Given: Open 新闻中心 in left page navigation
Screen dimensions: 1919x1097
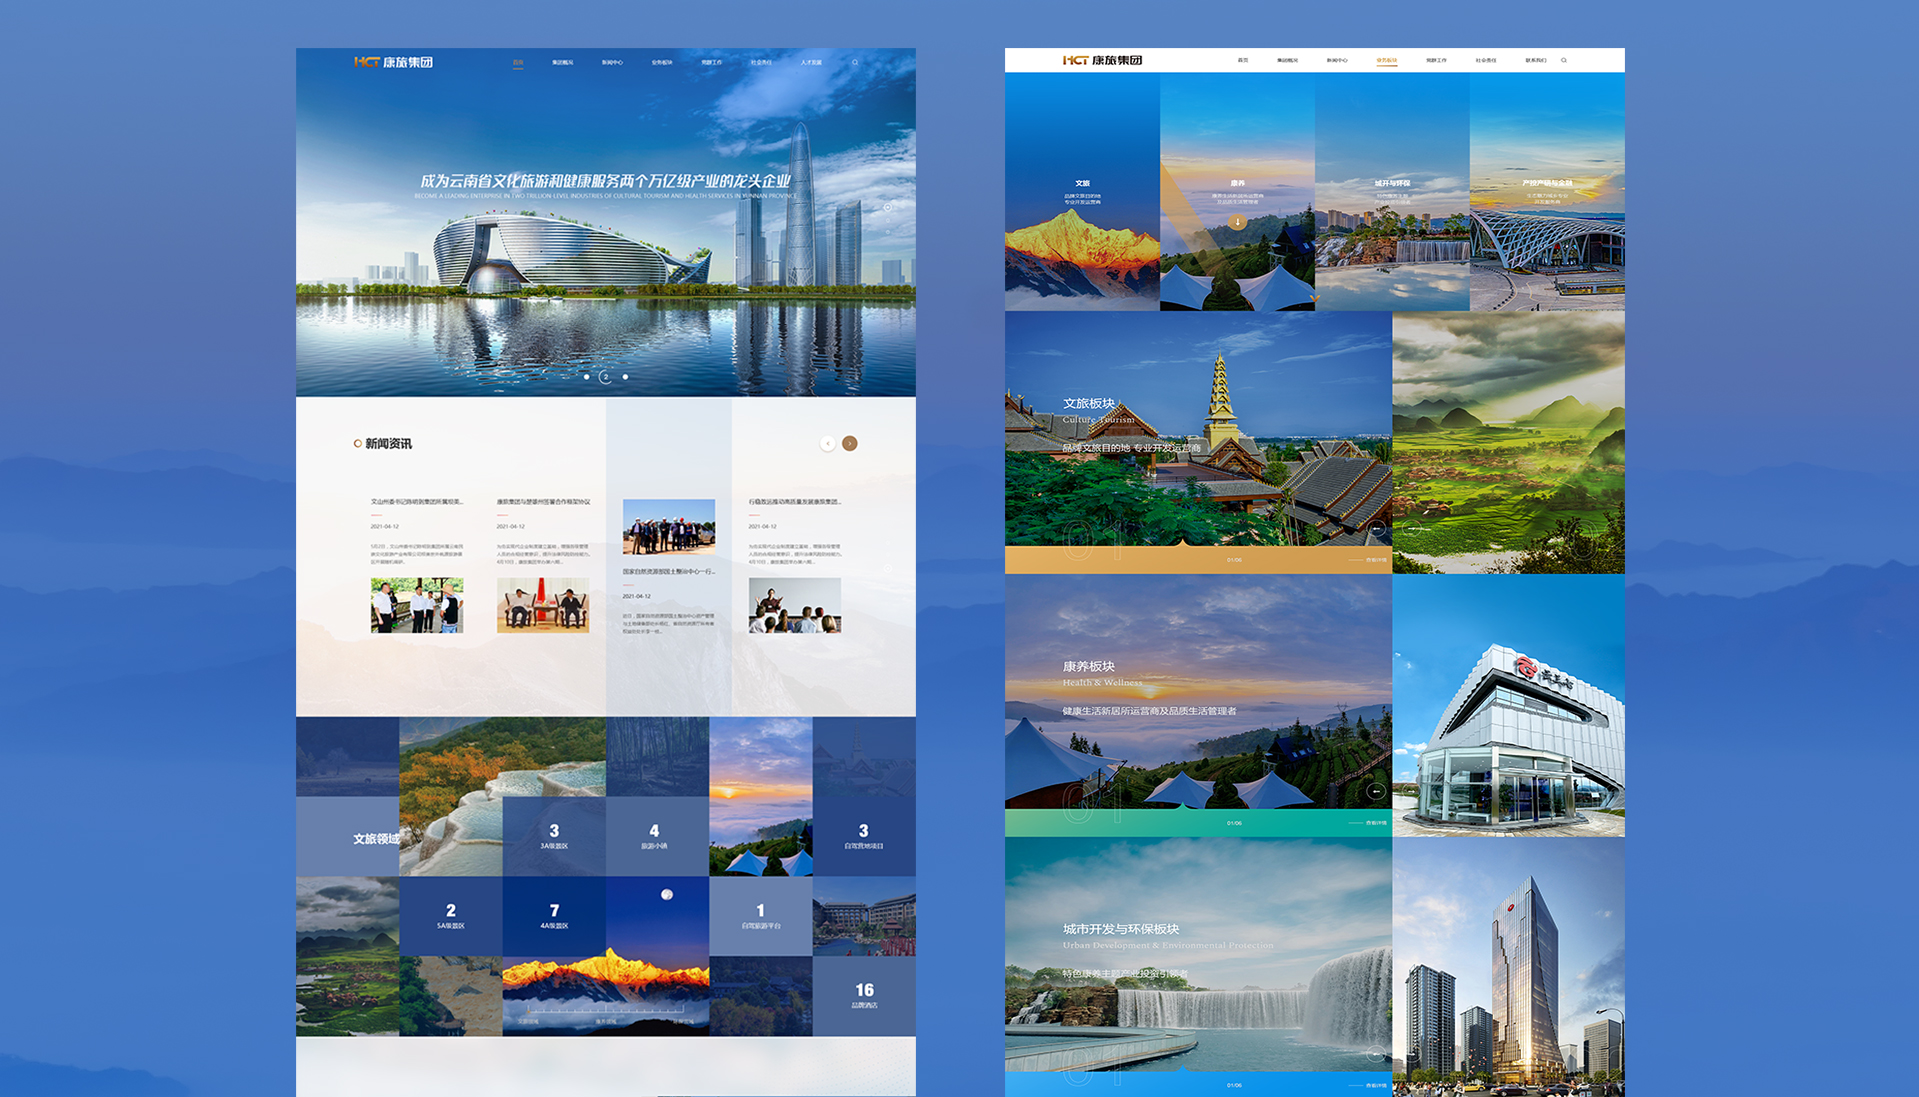Looking at the screenshot, I should point(612,62).
